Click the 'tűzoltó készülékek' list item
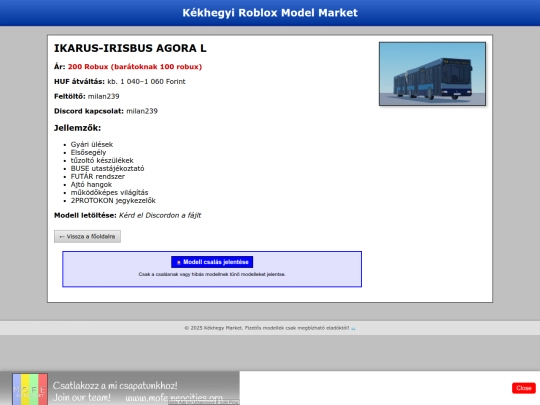The height and width of the screenshot is (405, 540). (102, 160)
